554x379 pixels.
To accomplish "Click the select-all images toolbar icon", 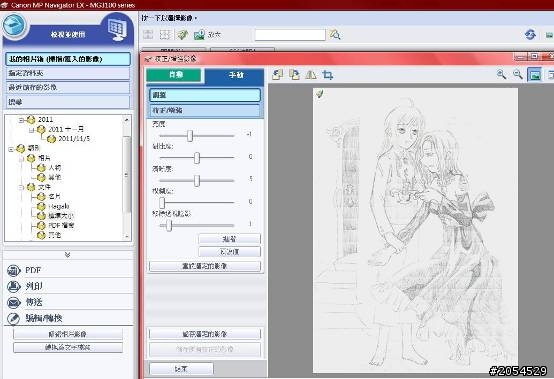I will click(x=148, y=35).
